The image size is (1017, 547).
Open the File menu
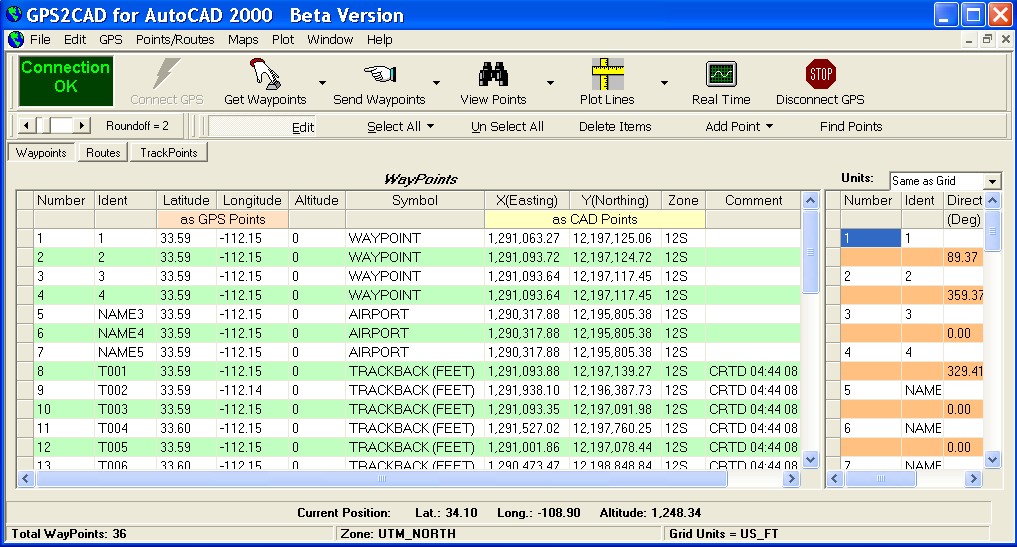point(40,40)
